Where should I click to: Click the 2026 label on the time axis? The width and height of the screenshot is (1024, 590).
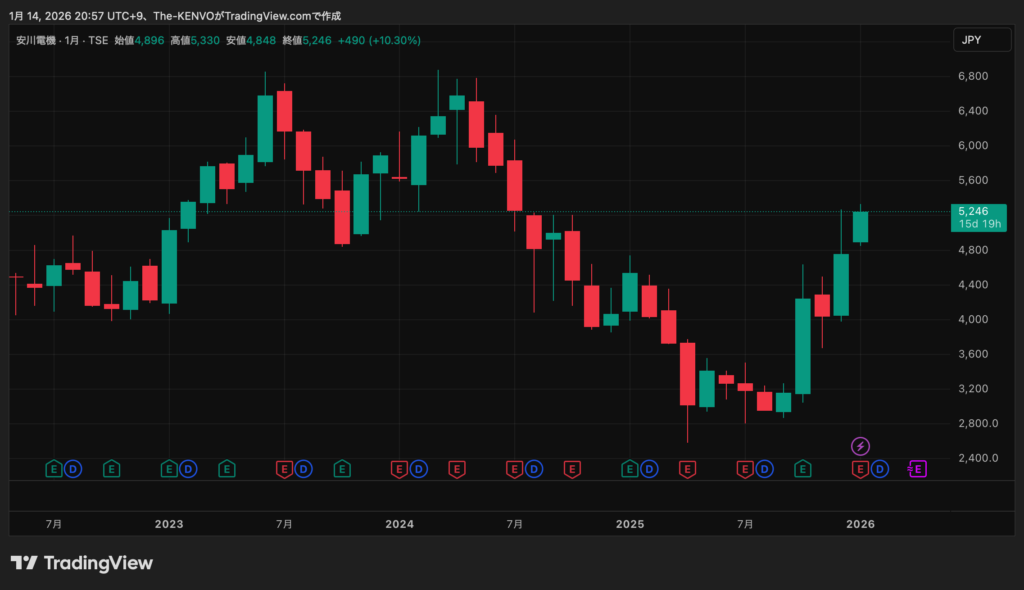(x=860, y=524)
